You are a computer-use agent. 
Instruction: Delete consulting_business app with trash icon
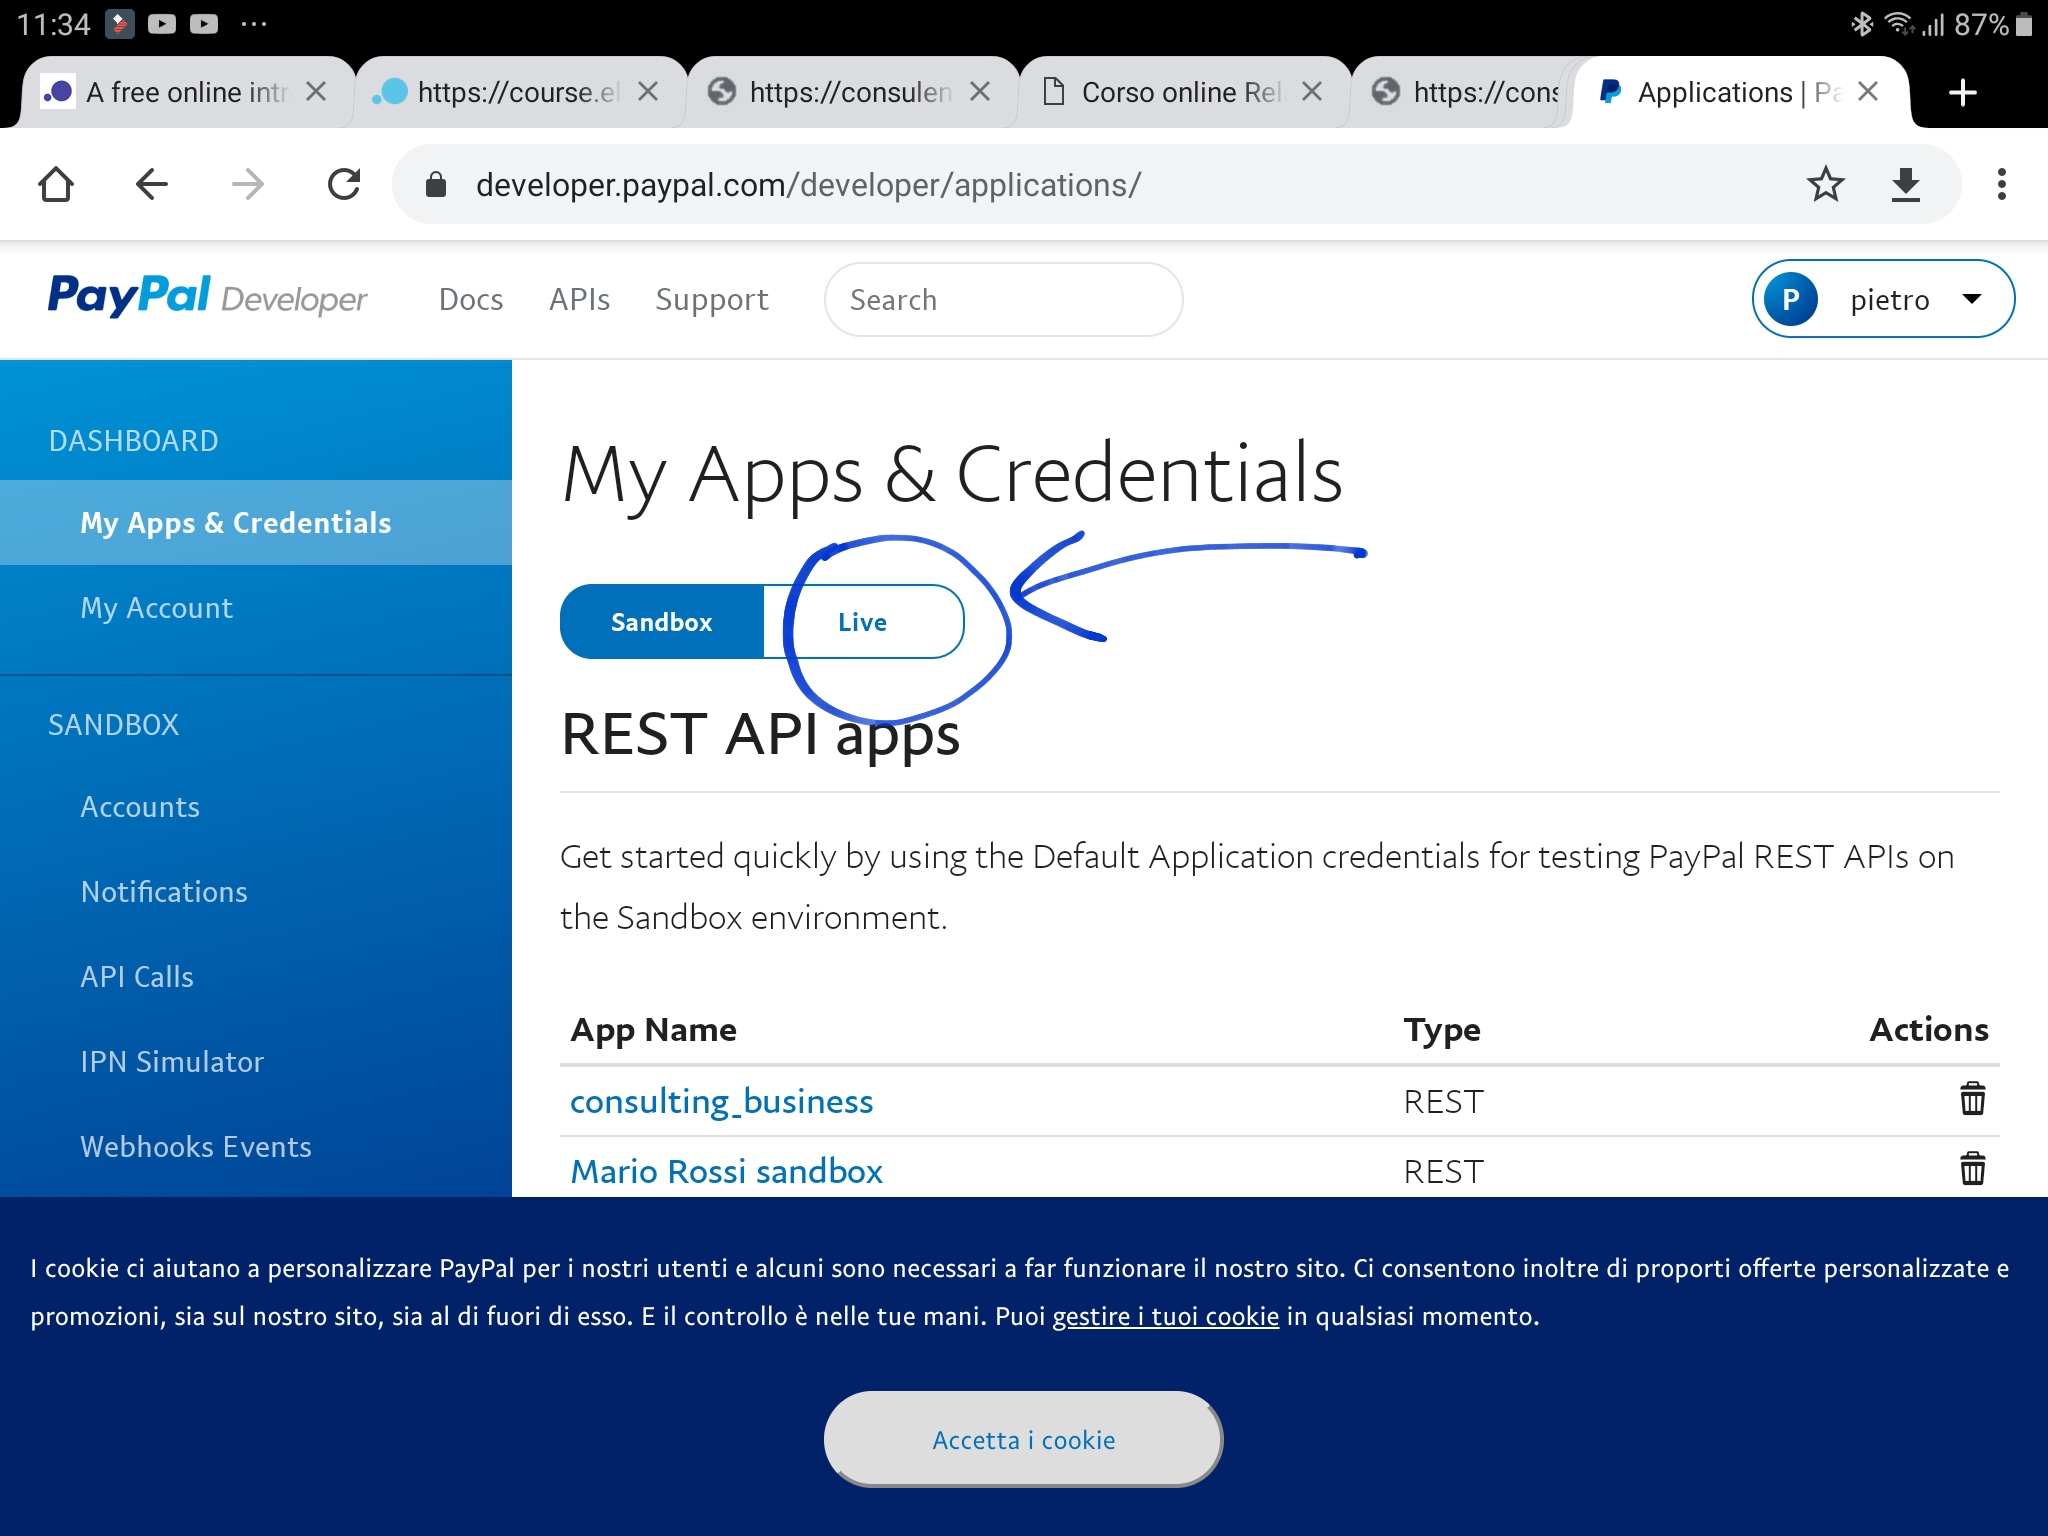(x=1972, y=1099)
